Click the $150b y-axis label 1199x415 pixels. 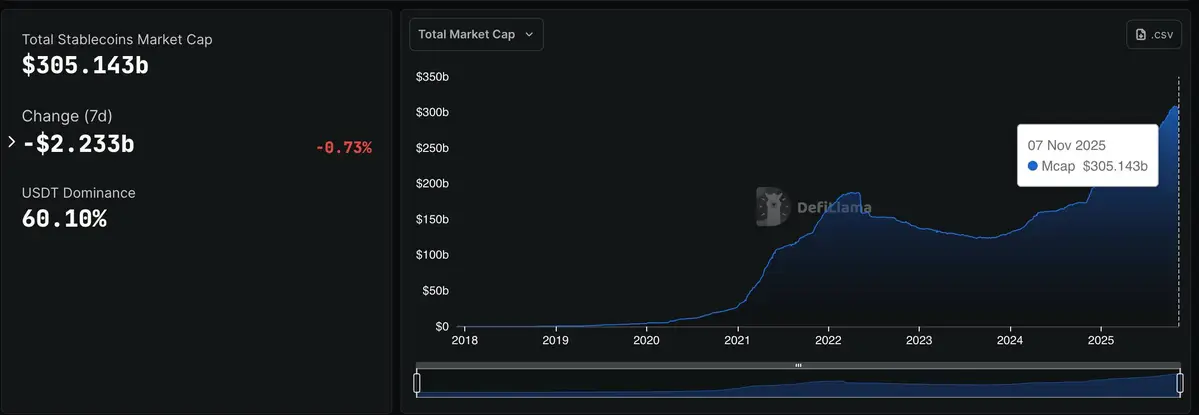pyautogui.click(x=432, y=219)
